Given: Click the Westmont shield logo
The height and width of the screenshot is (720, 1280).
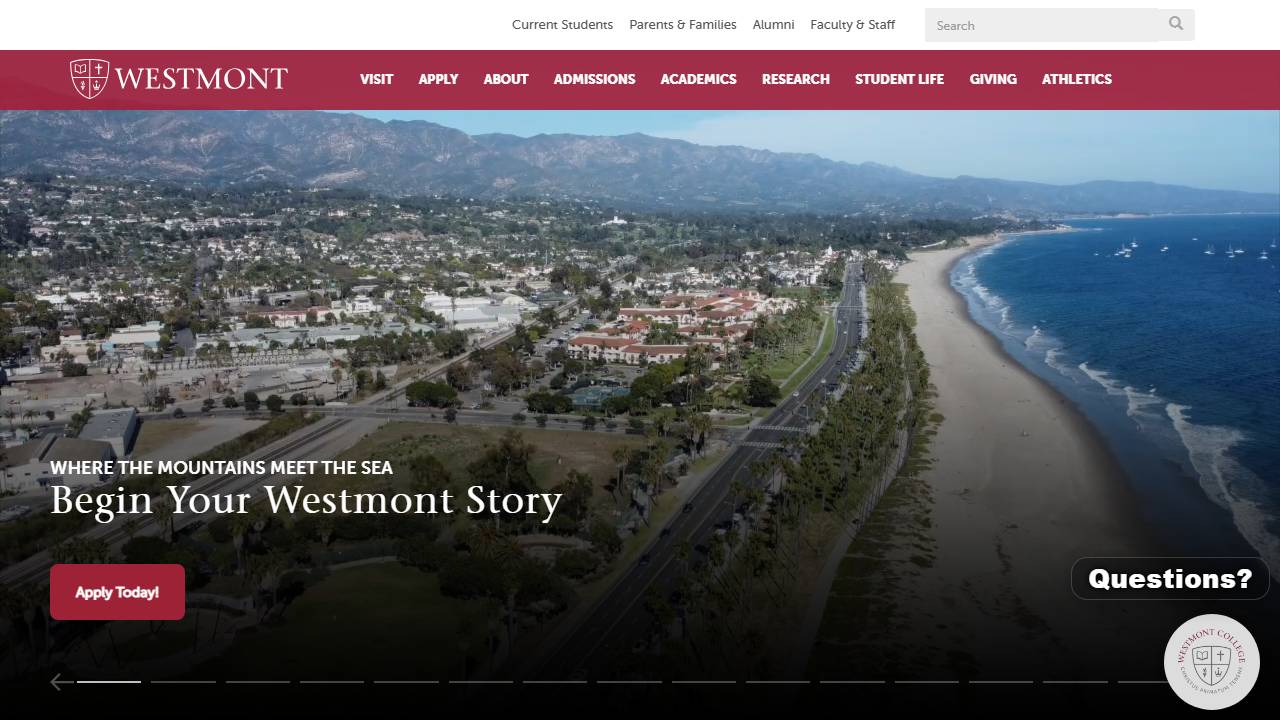Looking at the screenshot, I should [x=89, y=78].
